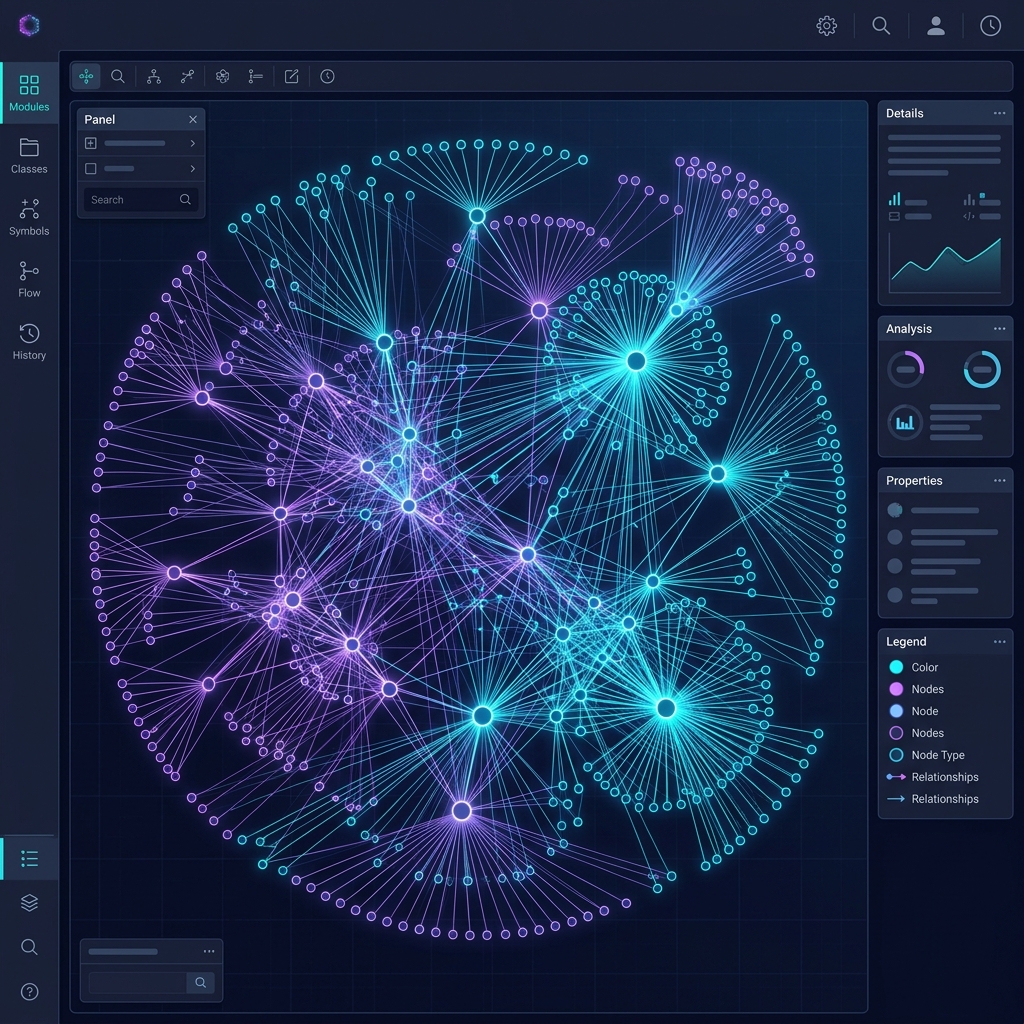Screen dimensions: 1024x1024
Task: Click the plus box in Panel's first row
Action: coord(91,143)
